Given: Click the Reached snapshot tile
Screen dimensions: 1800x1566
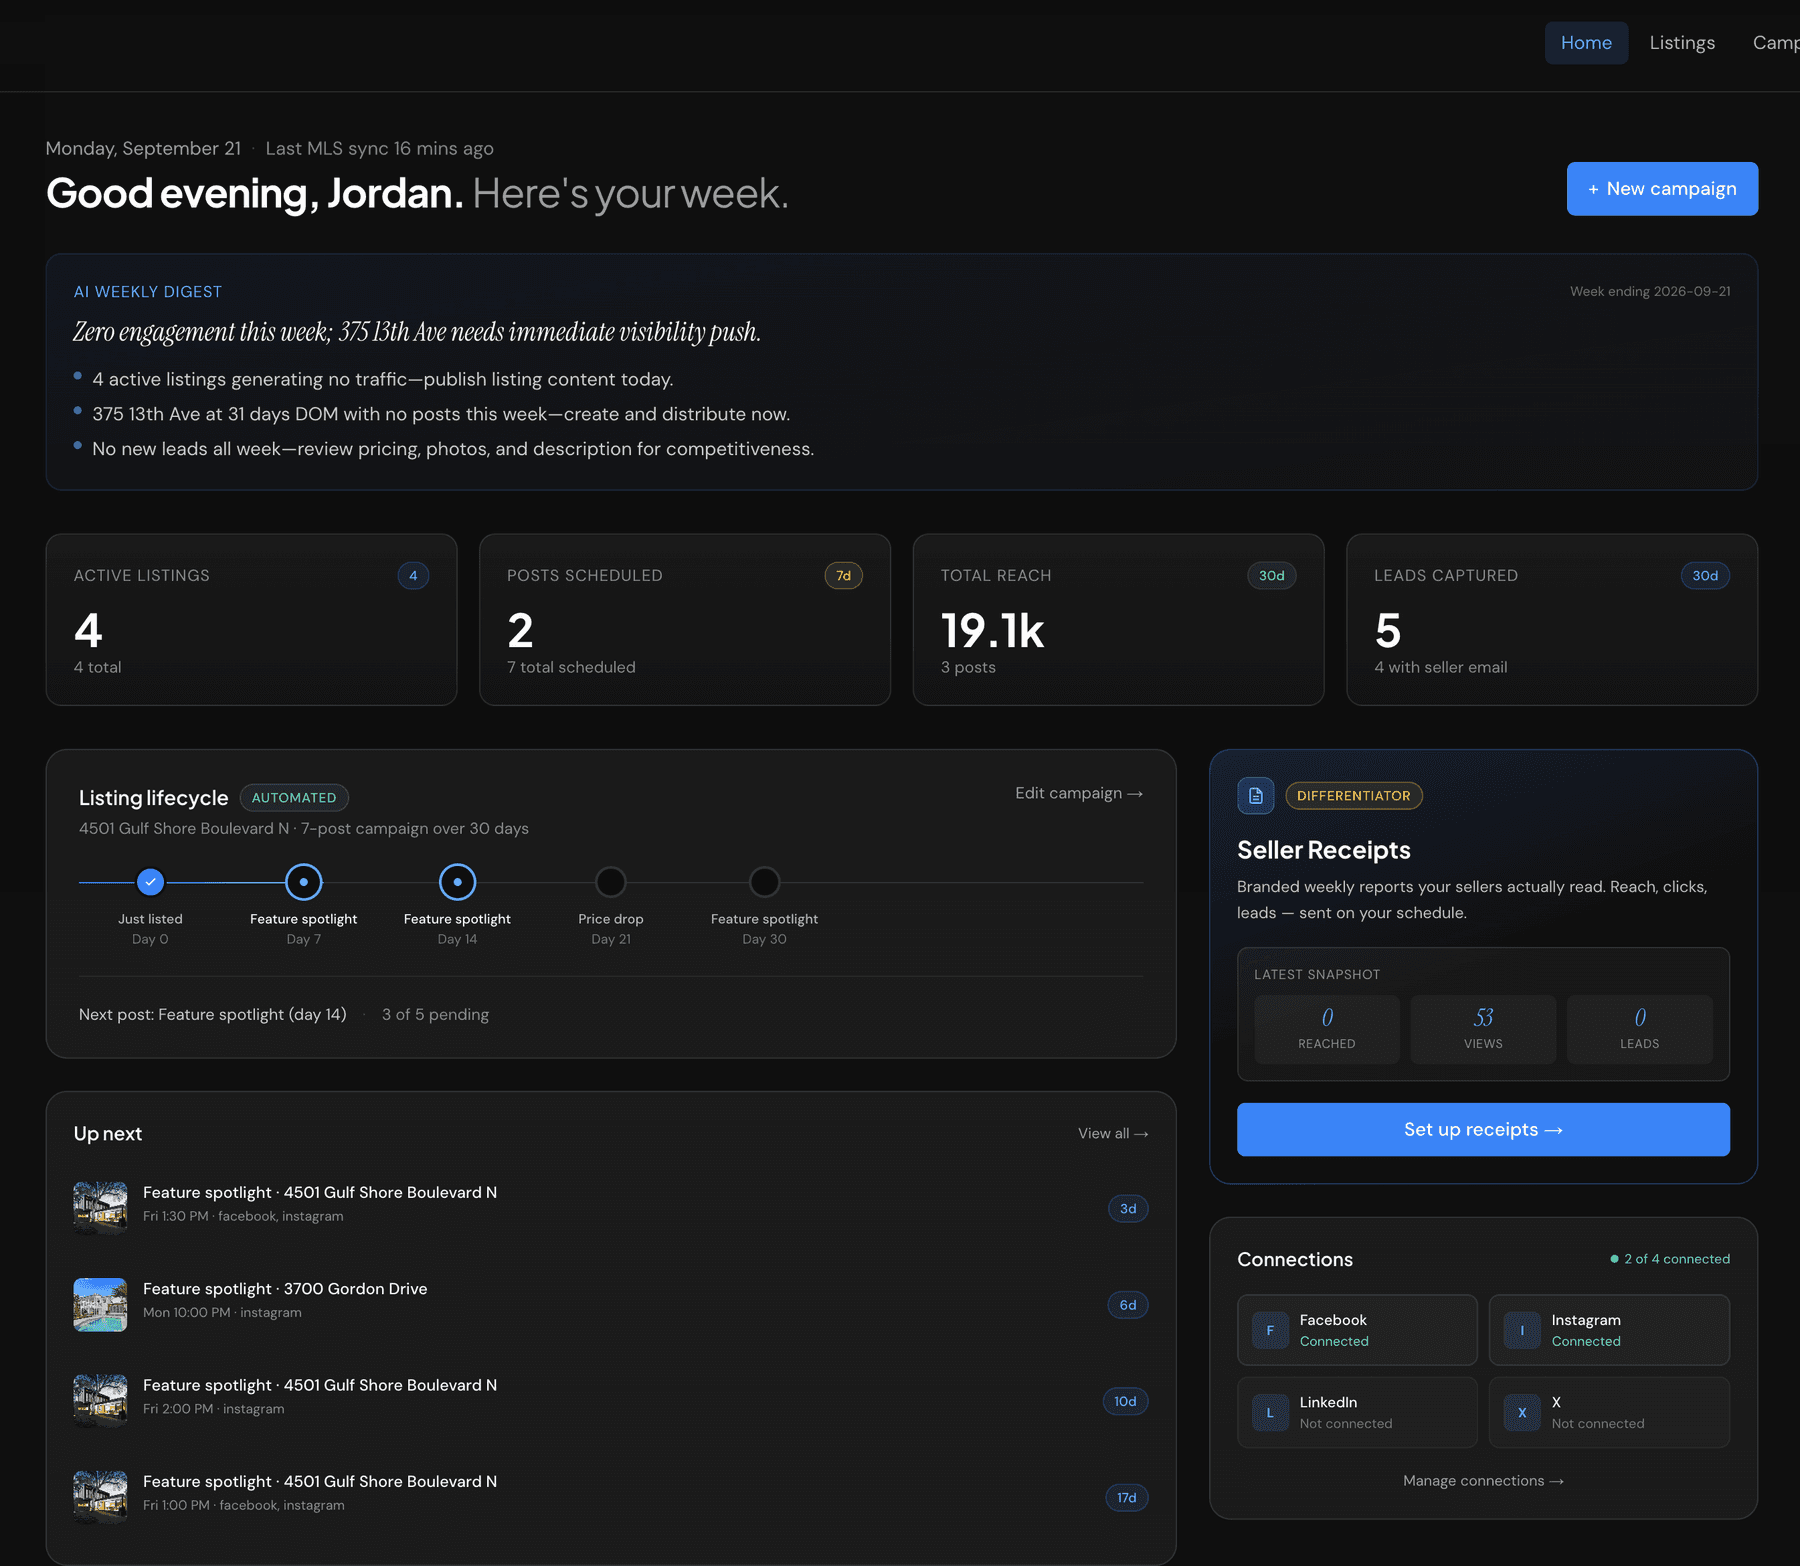Looking at the screenshot, I should click(1327, 1029).
